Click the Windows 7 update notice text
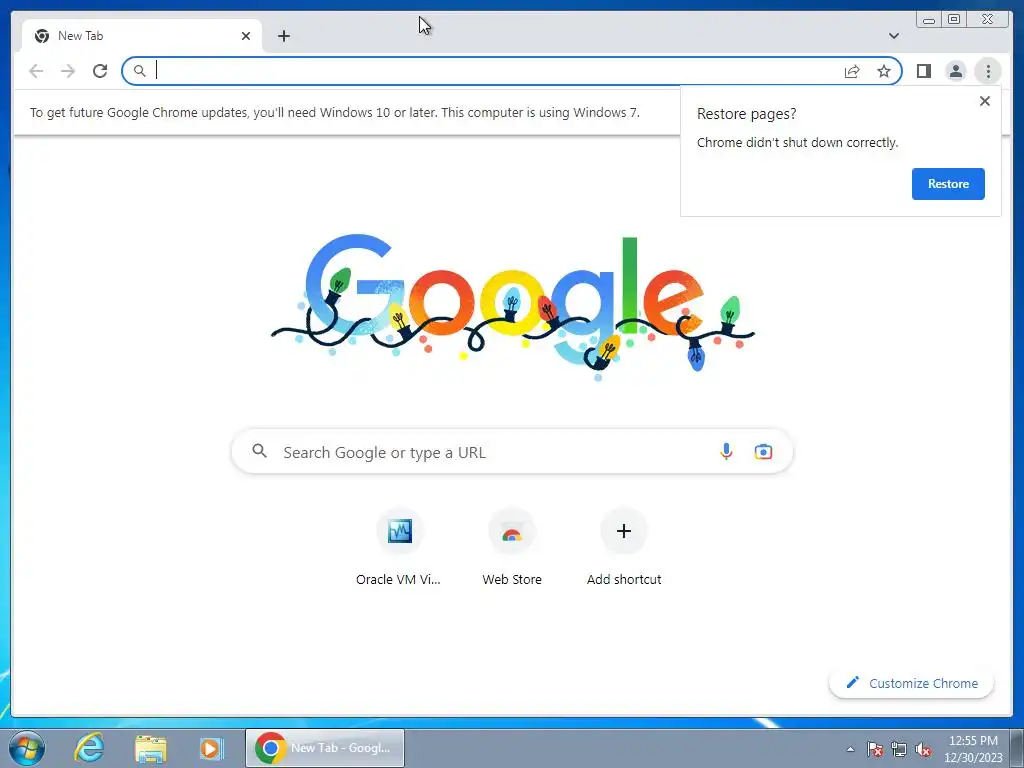This screenshot has width=1024, height=768. coord(335,112)
